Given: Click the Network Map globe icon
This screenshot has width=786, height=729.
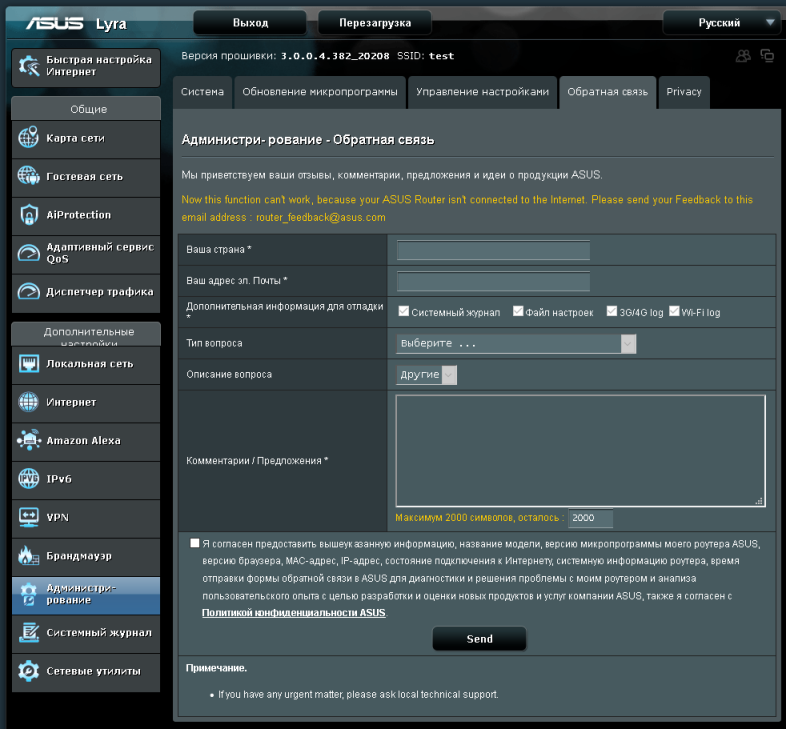Looking at the screenshot, I should tap(29, 137).
